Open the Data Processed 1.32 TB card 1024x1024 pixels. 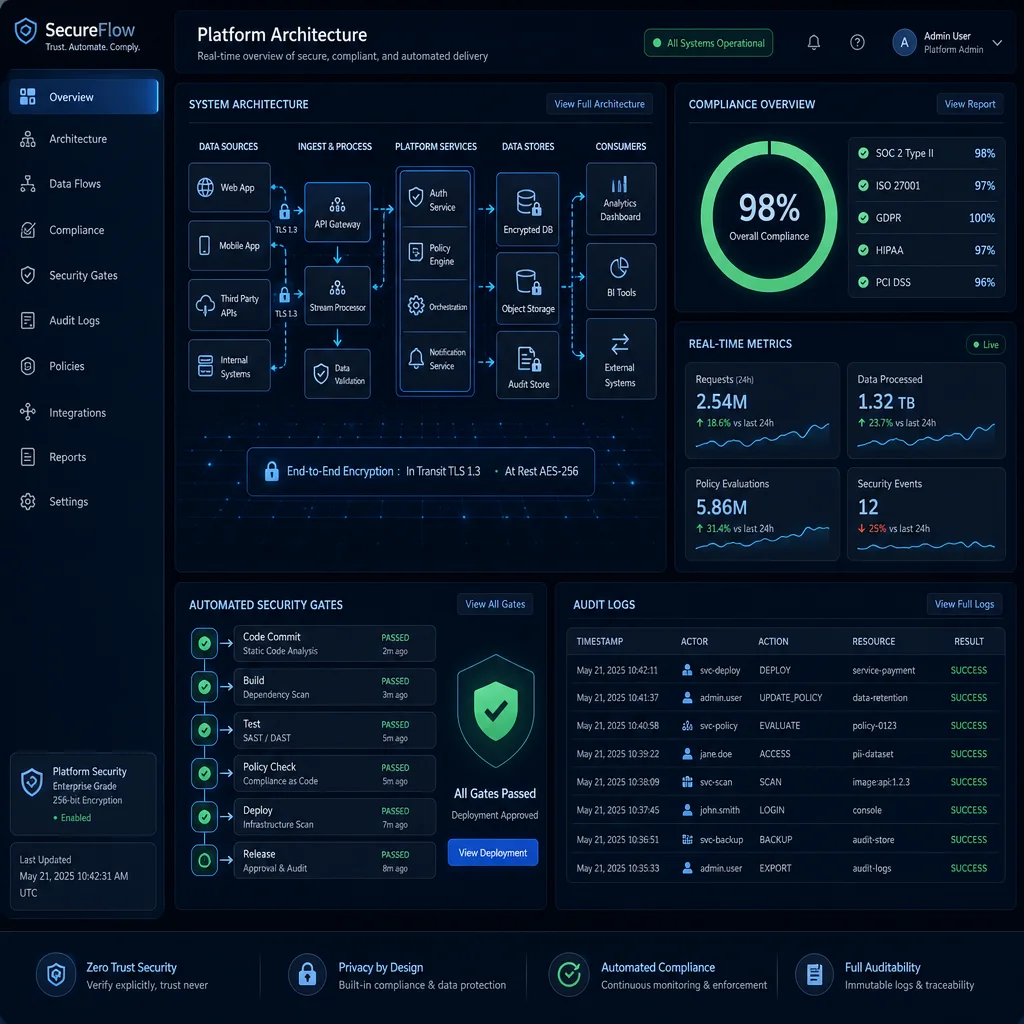pos(925,410)
